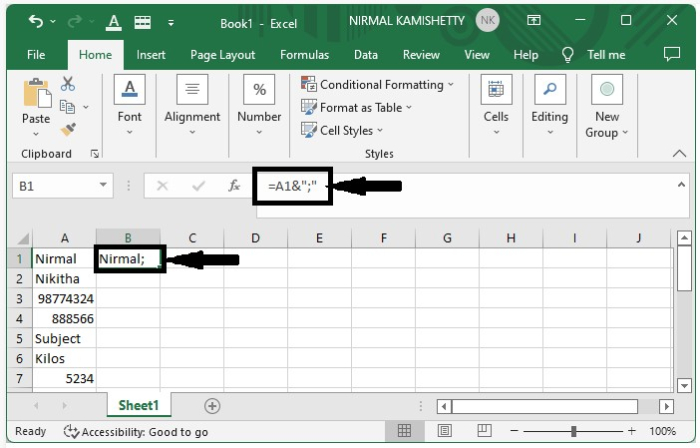Click the Insert Function fx icon
This screenshot has width=700, height=448.
[x=234, y=186]
